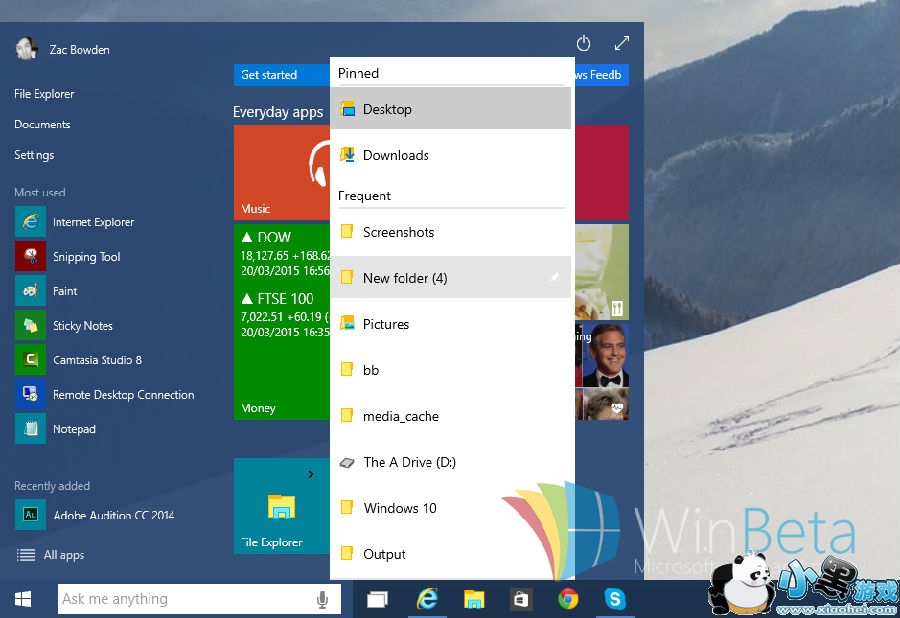Open Documents from Start menu

pyautogui.click(x=42, y=124)
